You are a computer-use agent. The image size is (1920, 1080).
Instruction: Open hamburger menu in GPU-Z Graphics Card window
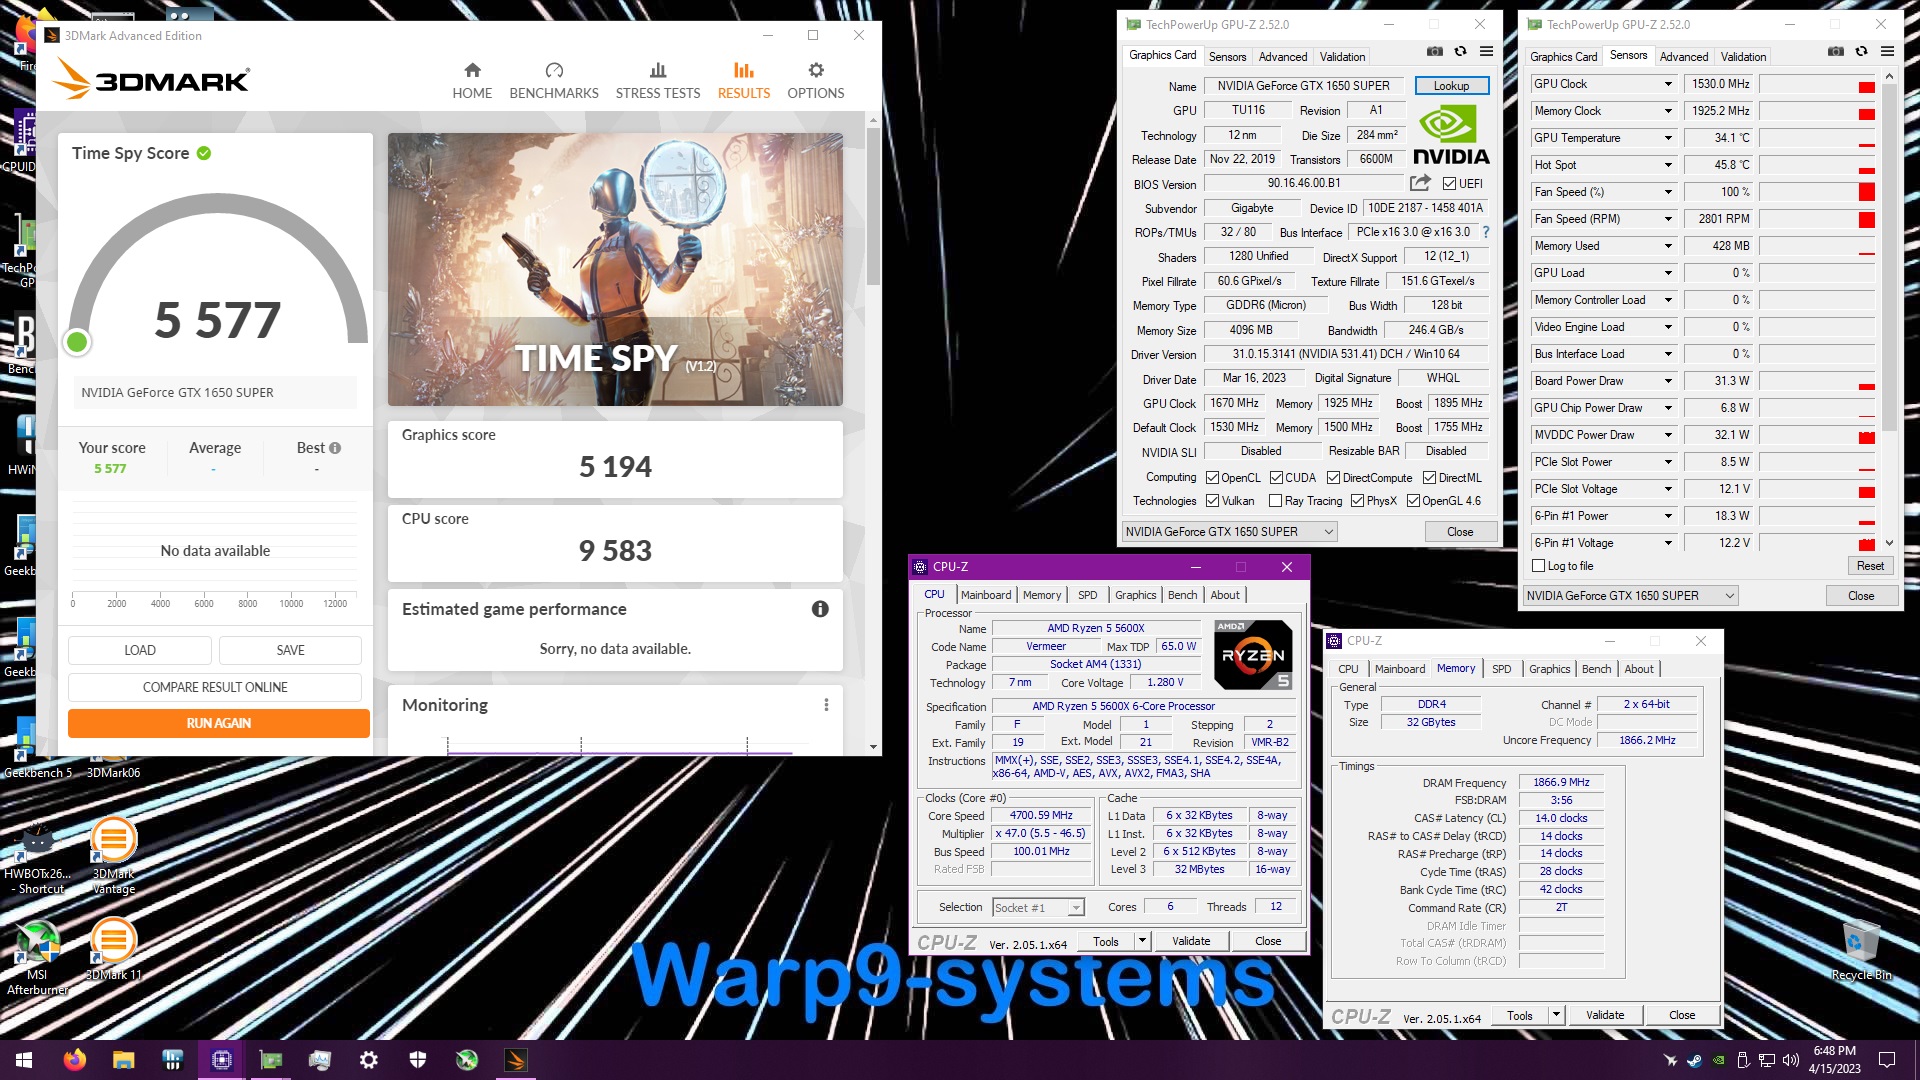click(1486, 51)
